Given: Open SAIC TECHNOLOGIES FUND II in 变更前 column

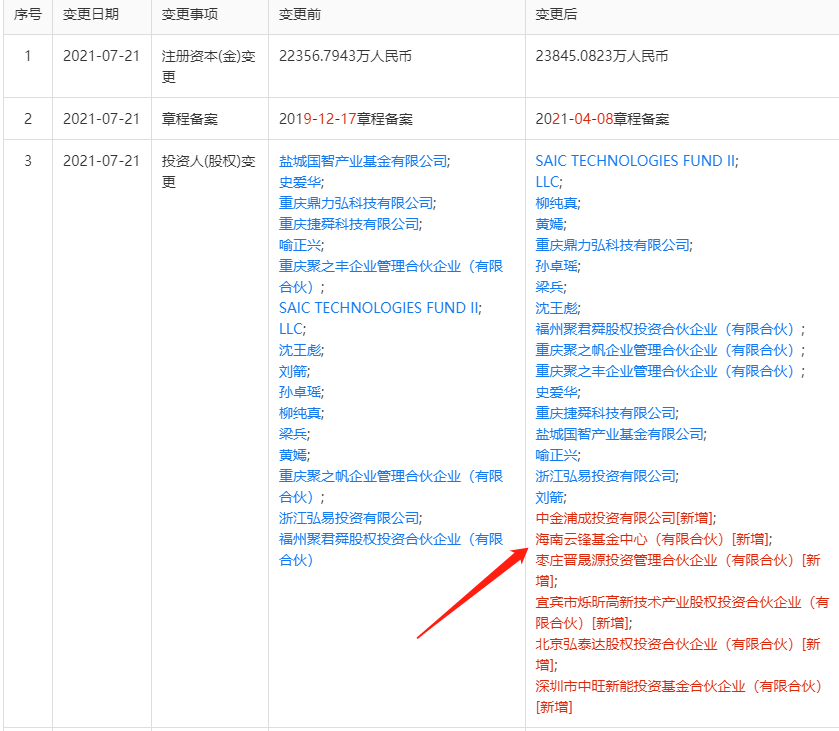Looking at the screenshot, I should tap(379, 308).
